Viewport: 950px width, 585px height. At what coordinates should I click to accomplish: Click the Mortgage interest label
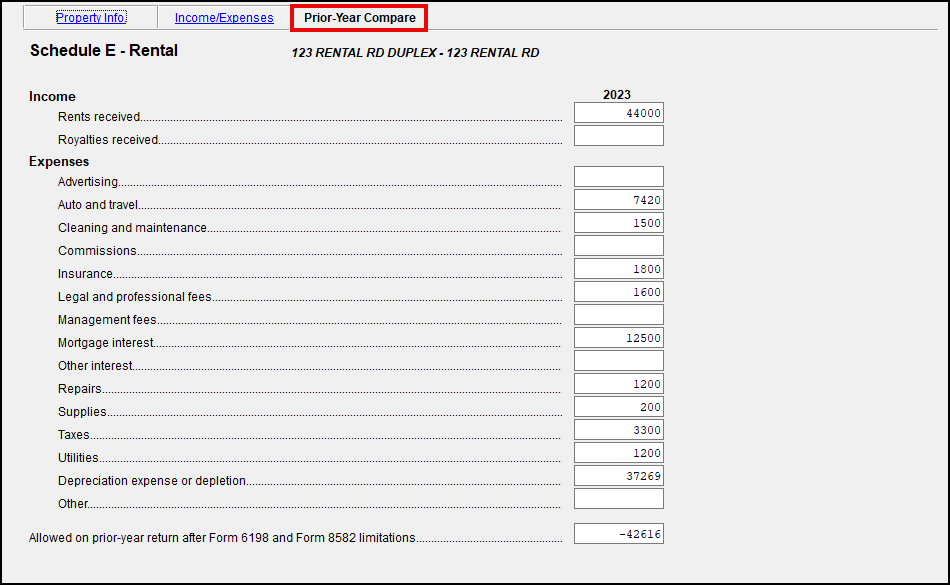click(x=105, y=343)
